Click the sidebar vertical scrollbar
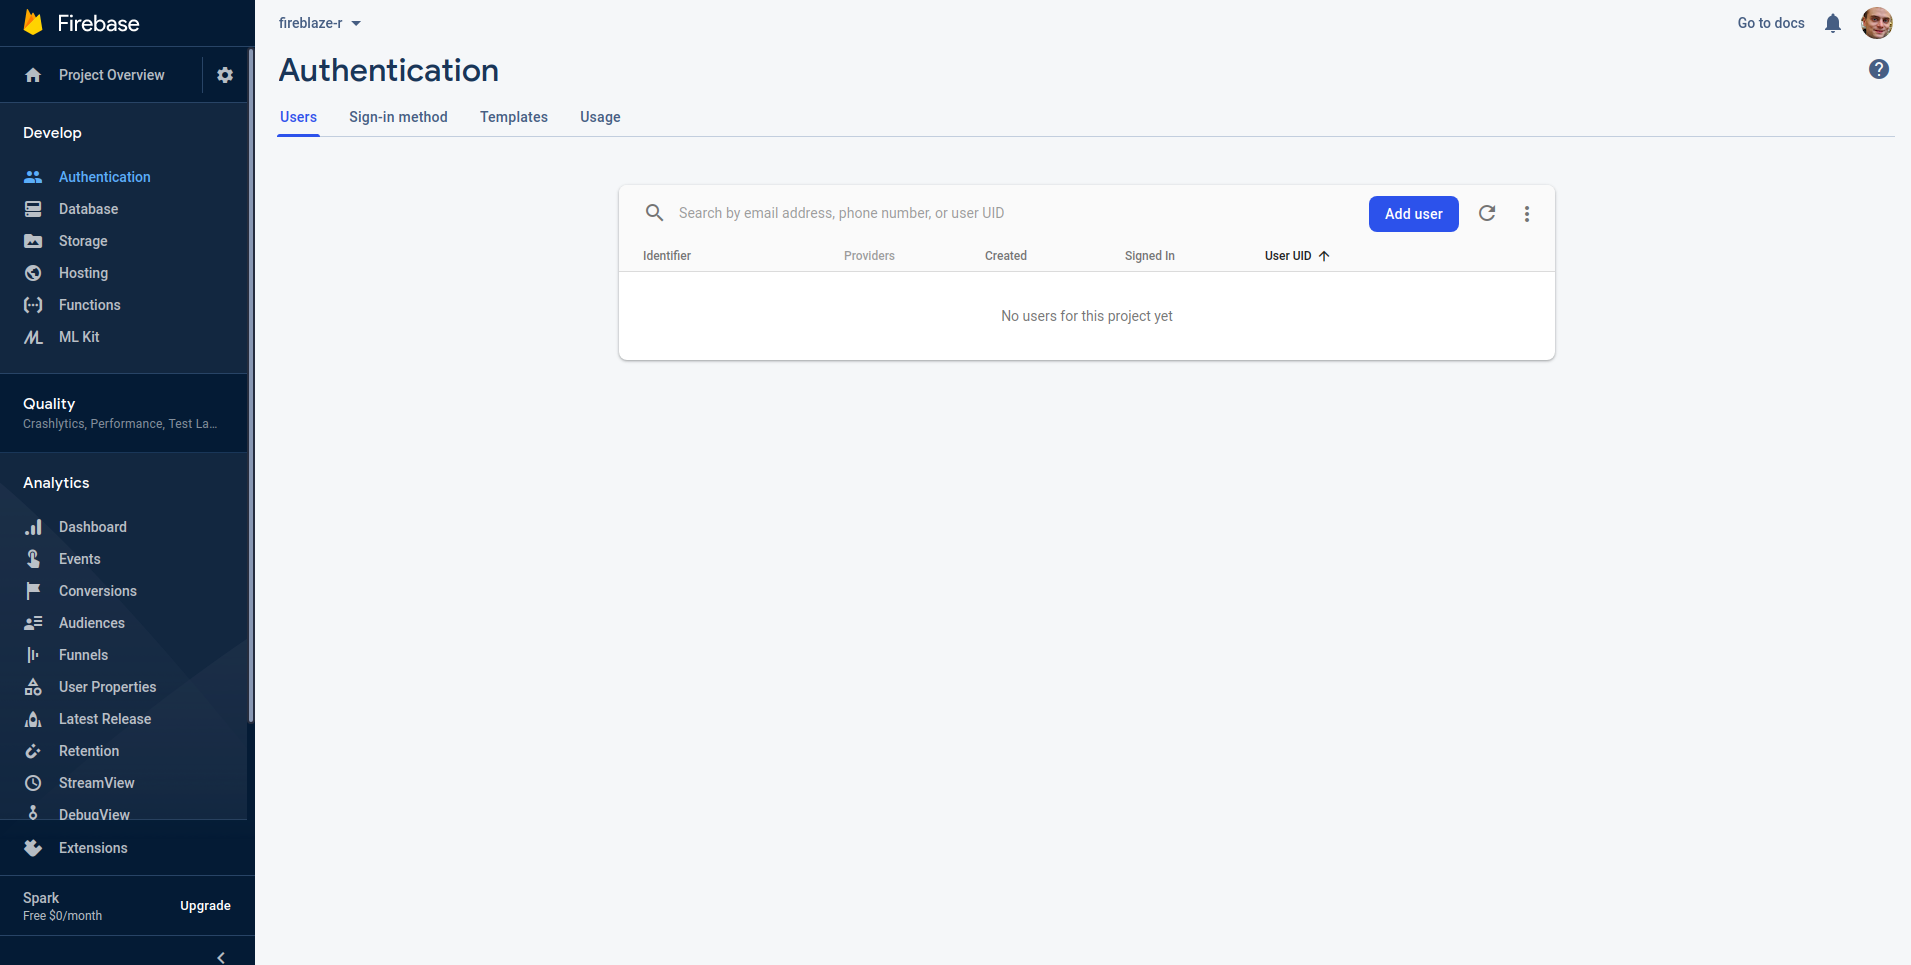The width and height of the screenshot is (1911, 965). click(251, 385)
